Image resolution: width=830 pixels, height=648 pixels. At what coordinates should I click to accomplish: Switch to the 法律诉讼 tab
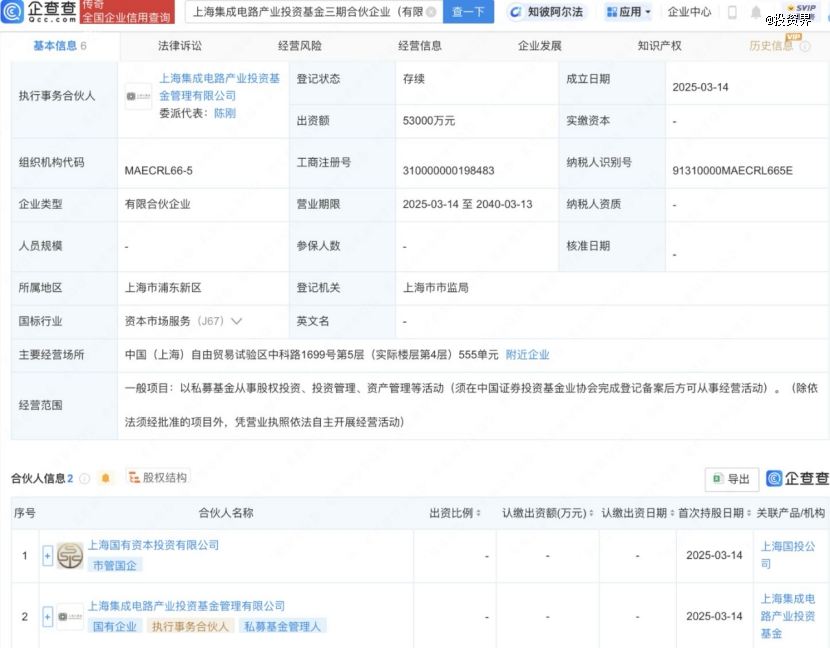pyautogui.click(x=180, y=46)
